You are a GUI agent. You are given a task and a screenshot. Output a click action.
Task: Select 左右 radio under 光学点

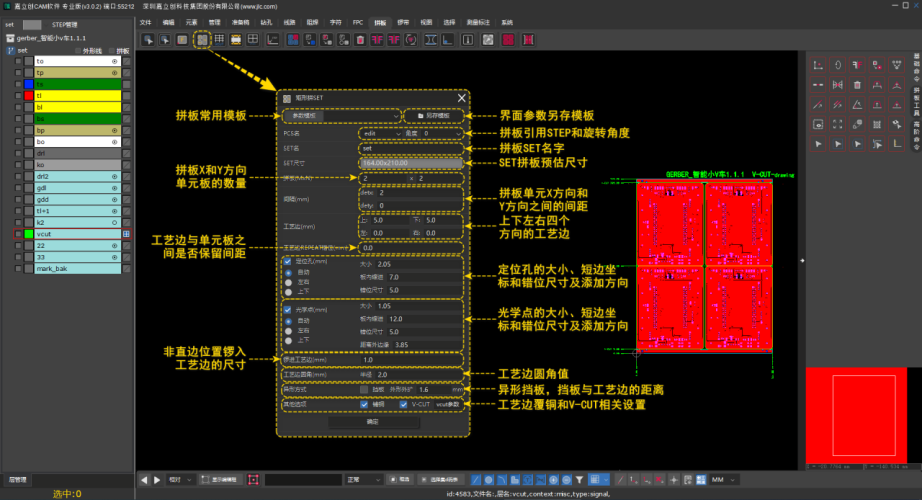(x=288, y=331)
